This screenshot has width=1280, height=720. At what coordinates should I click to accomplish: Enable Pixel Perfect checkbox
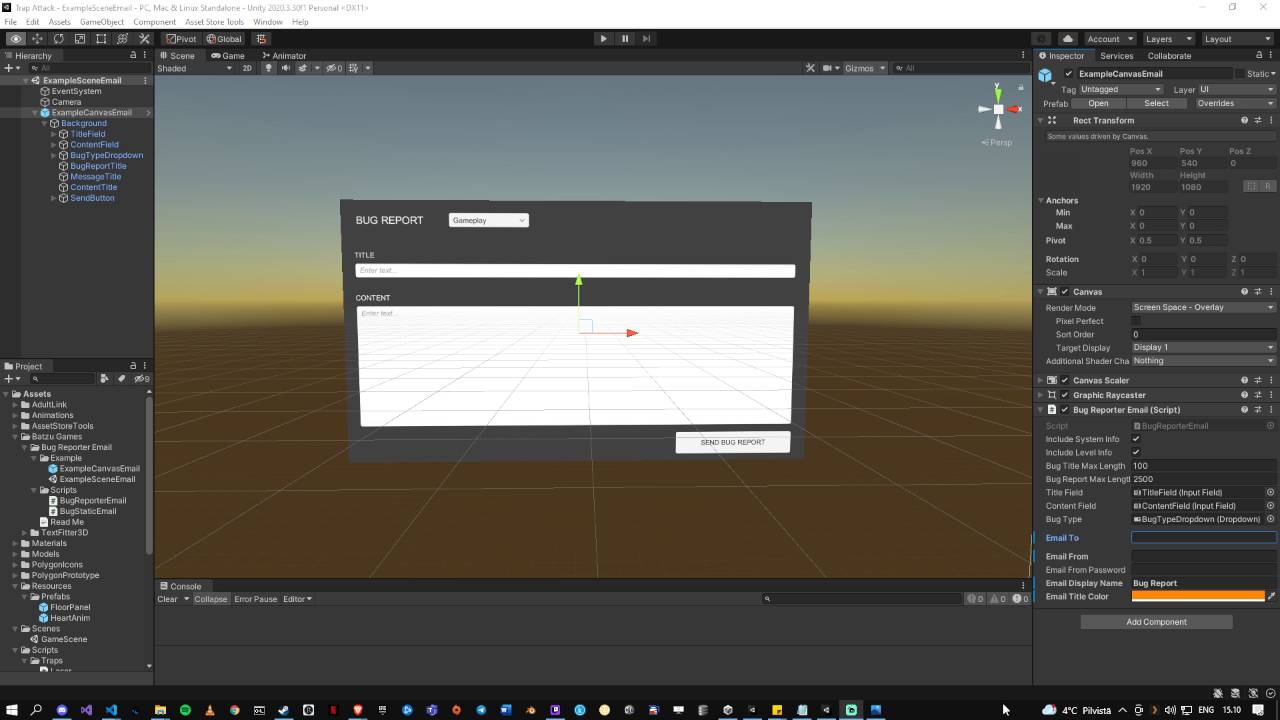tap(1136, 321)
